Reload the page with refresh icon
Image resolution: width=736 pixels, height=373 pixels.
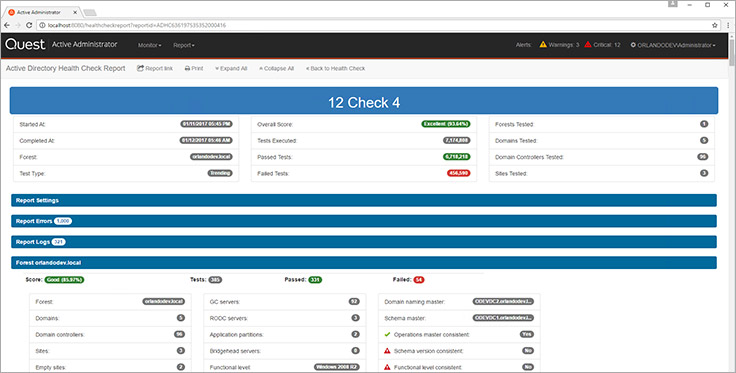pyautogui.click(x=29, y=25)
